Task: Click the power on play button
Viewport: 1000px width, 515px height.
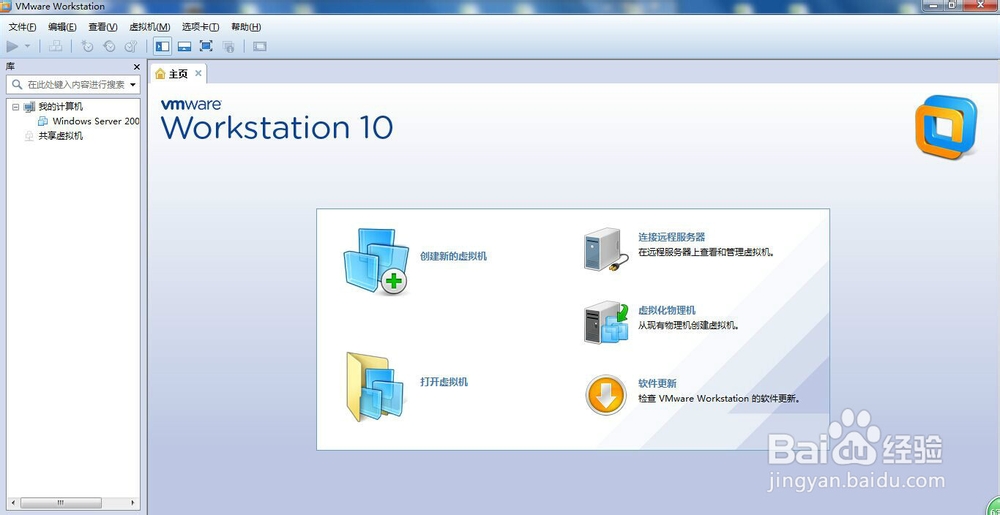Action: tap(12, 46)
